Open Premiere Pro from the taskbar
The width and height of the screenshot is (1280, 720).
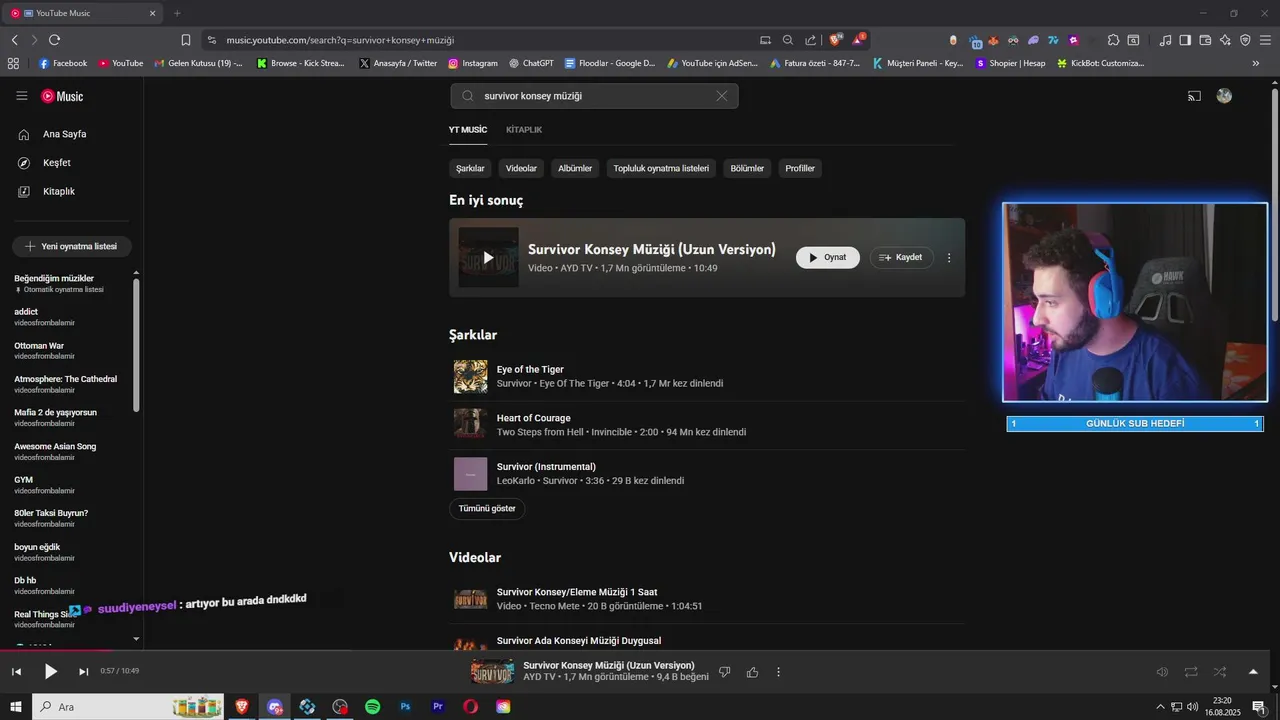(438, 707)
